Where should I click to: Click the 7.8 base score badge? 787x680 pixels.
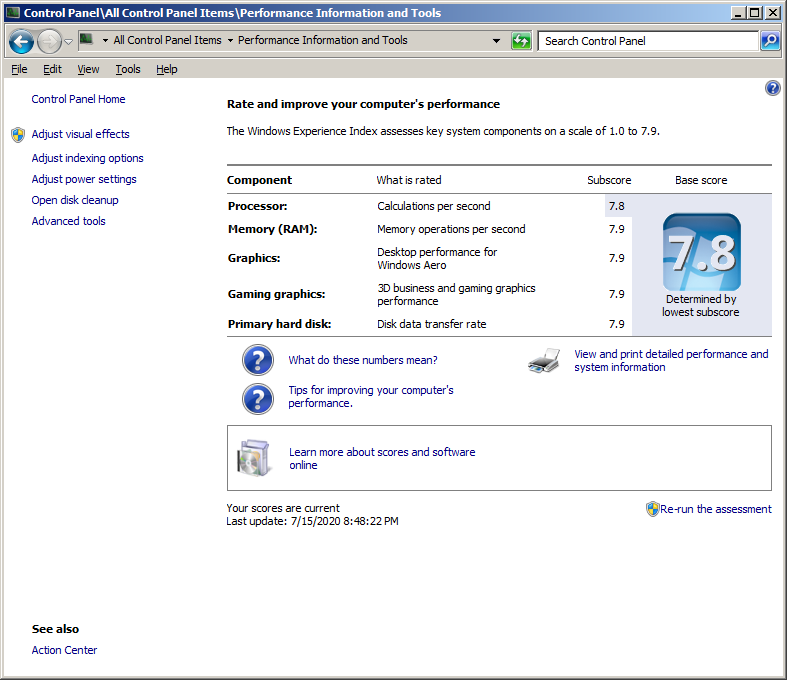coord(702,252)
